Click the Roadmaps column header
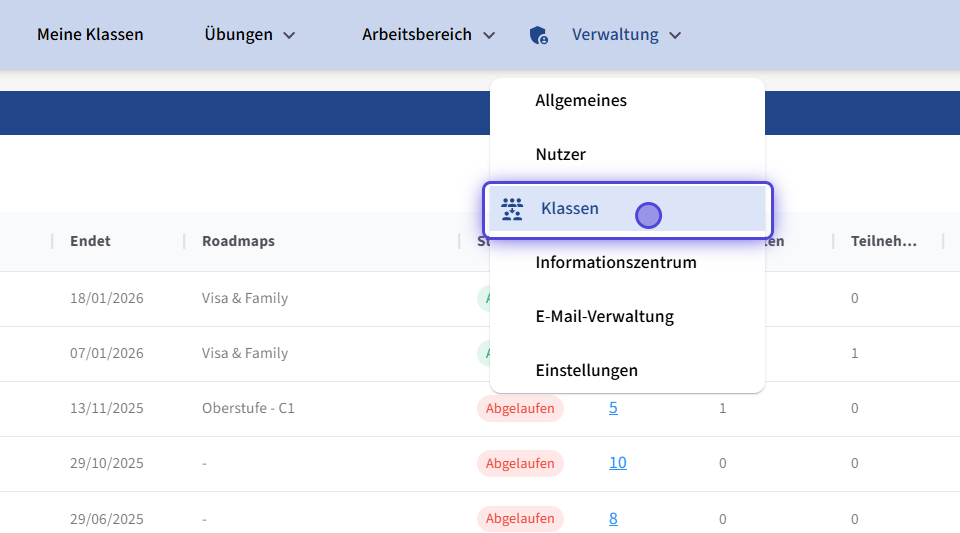The height and width of the screenshot is (533, 960). tap(238, 241)
